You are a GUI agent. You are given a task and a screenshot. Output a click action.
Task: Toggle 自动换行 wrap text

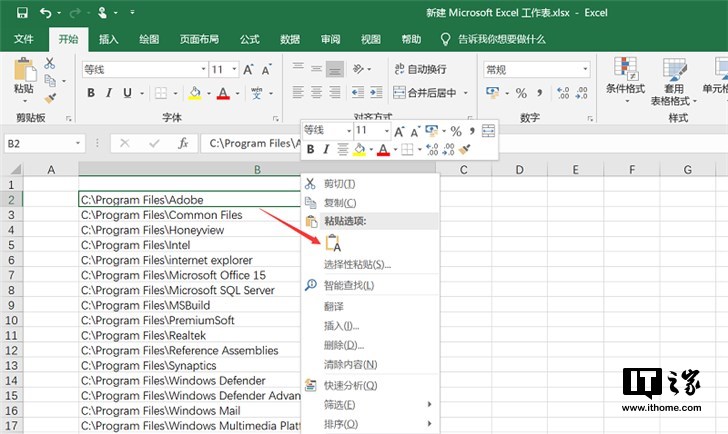click(x=420, y=69)
